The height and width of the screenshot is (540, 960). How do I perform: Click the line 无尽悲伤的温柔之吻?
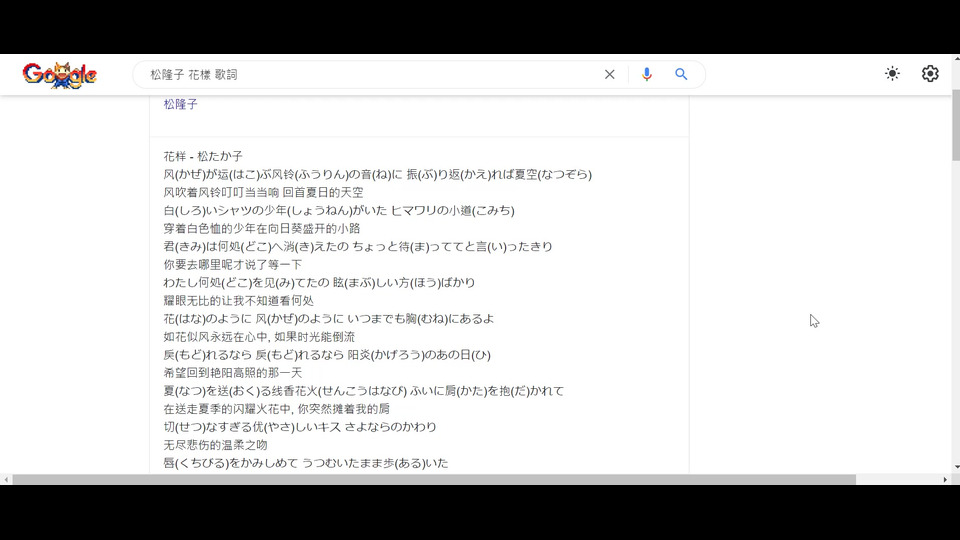click(216, 445)
